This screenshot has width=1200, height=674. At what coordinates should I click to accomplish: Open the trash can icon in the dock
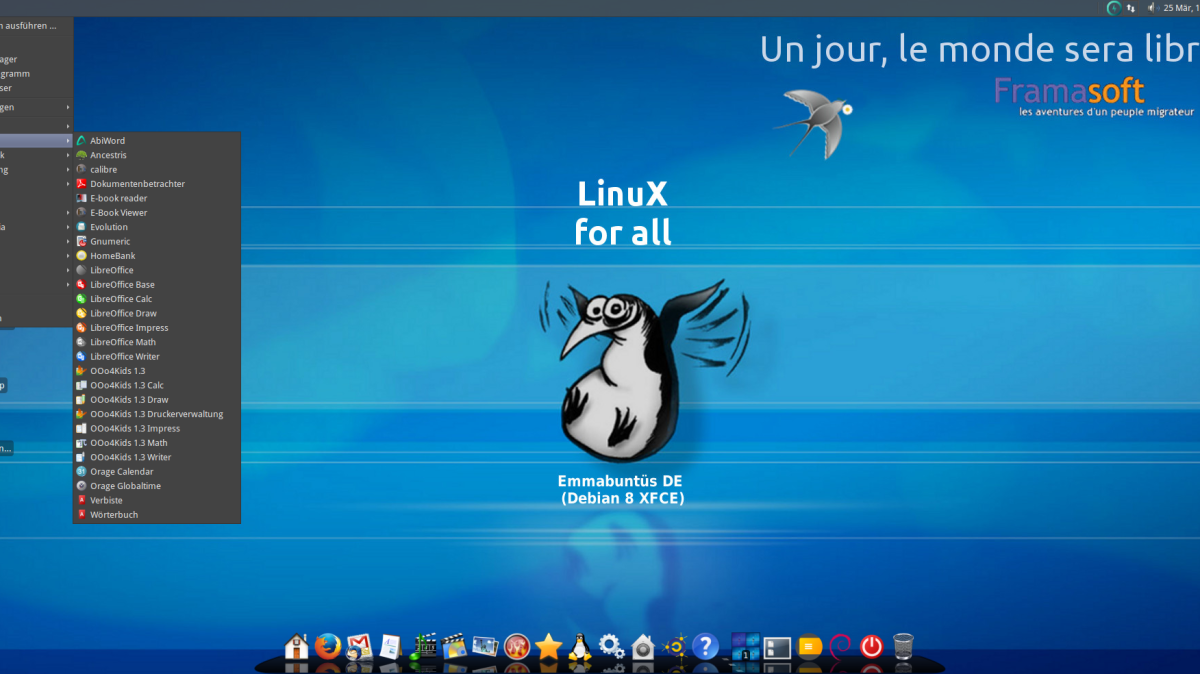point(903,647)
